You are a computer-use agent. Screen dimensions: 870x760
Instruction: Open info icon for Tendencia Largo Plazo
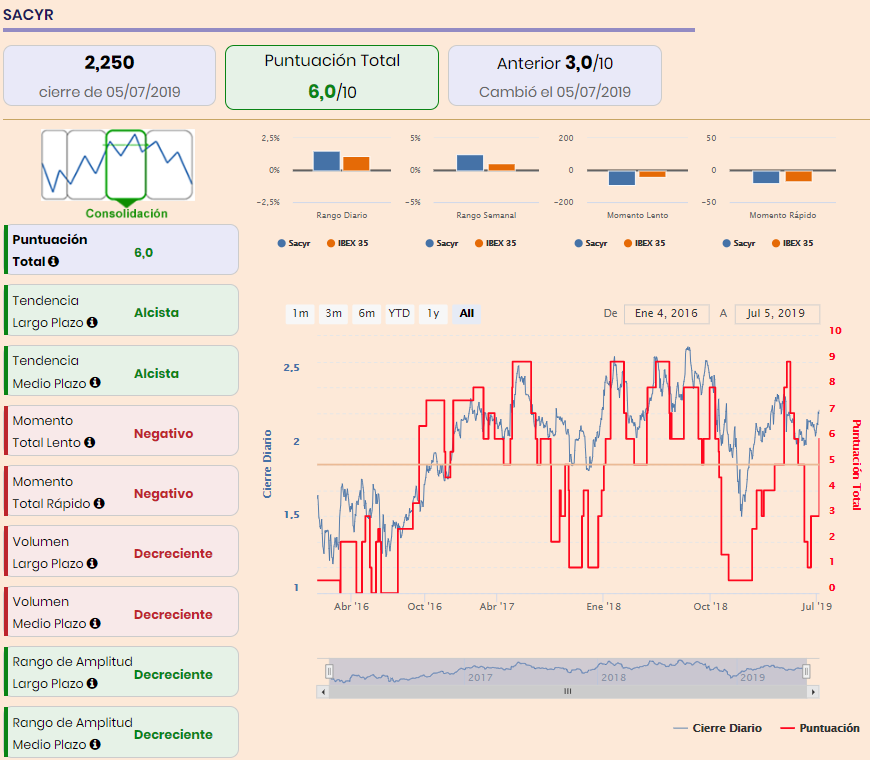[x=92, y=322]
